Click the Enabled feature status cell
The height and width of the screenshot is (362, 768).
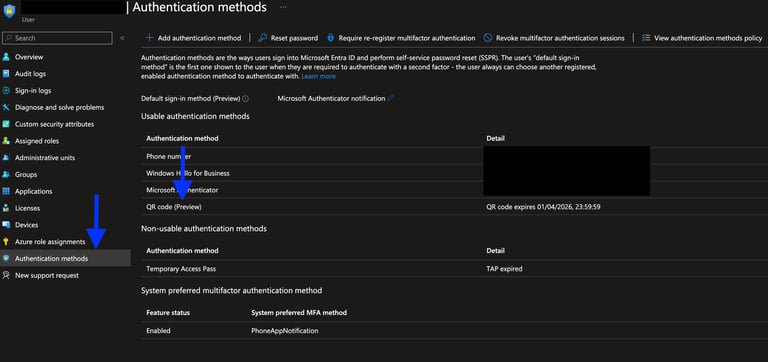click(x=158, y=331)
